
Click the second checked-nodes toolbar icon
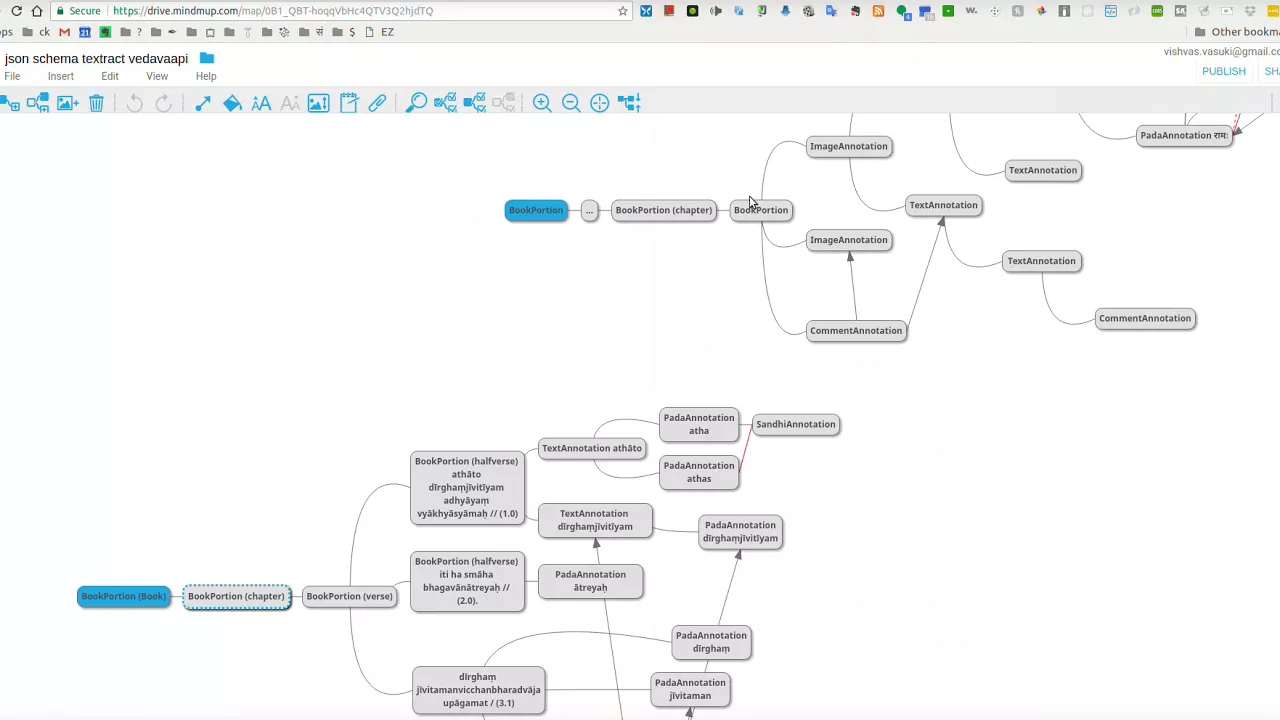(x=475, y=103)
